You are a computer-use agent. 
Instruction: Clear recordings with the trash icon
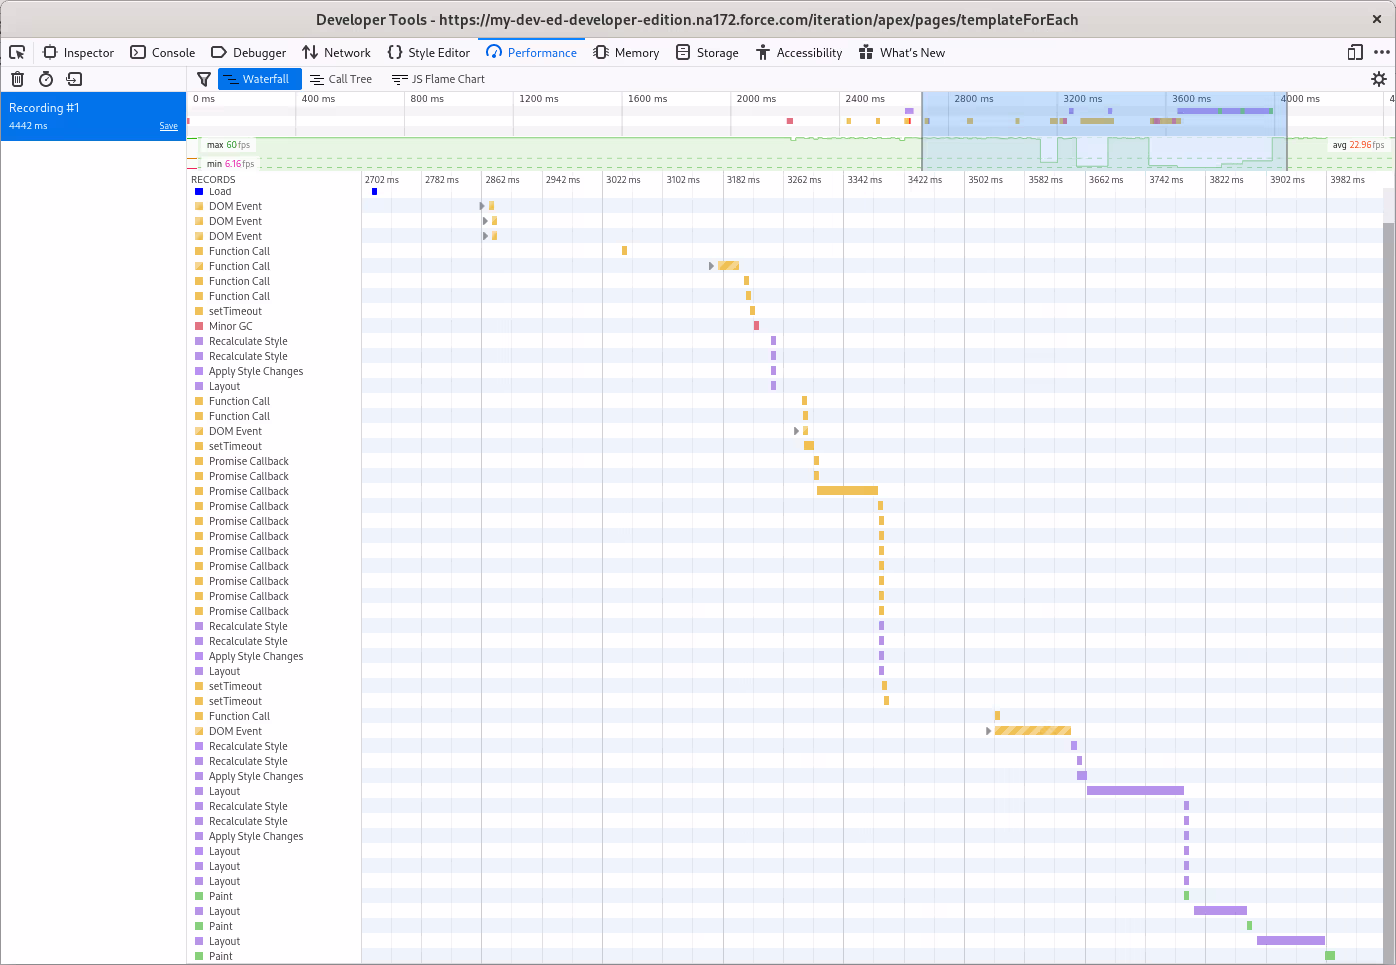(17, 79)
